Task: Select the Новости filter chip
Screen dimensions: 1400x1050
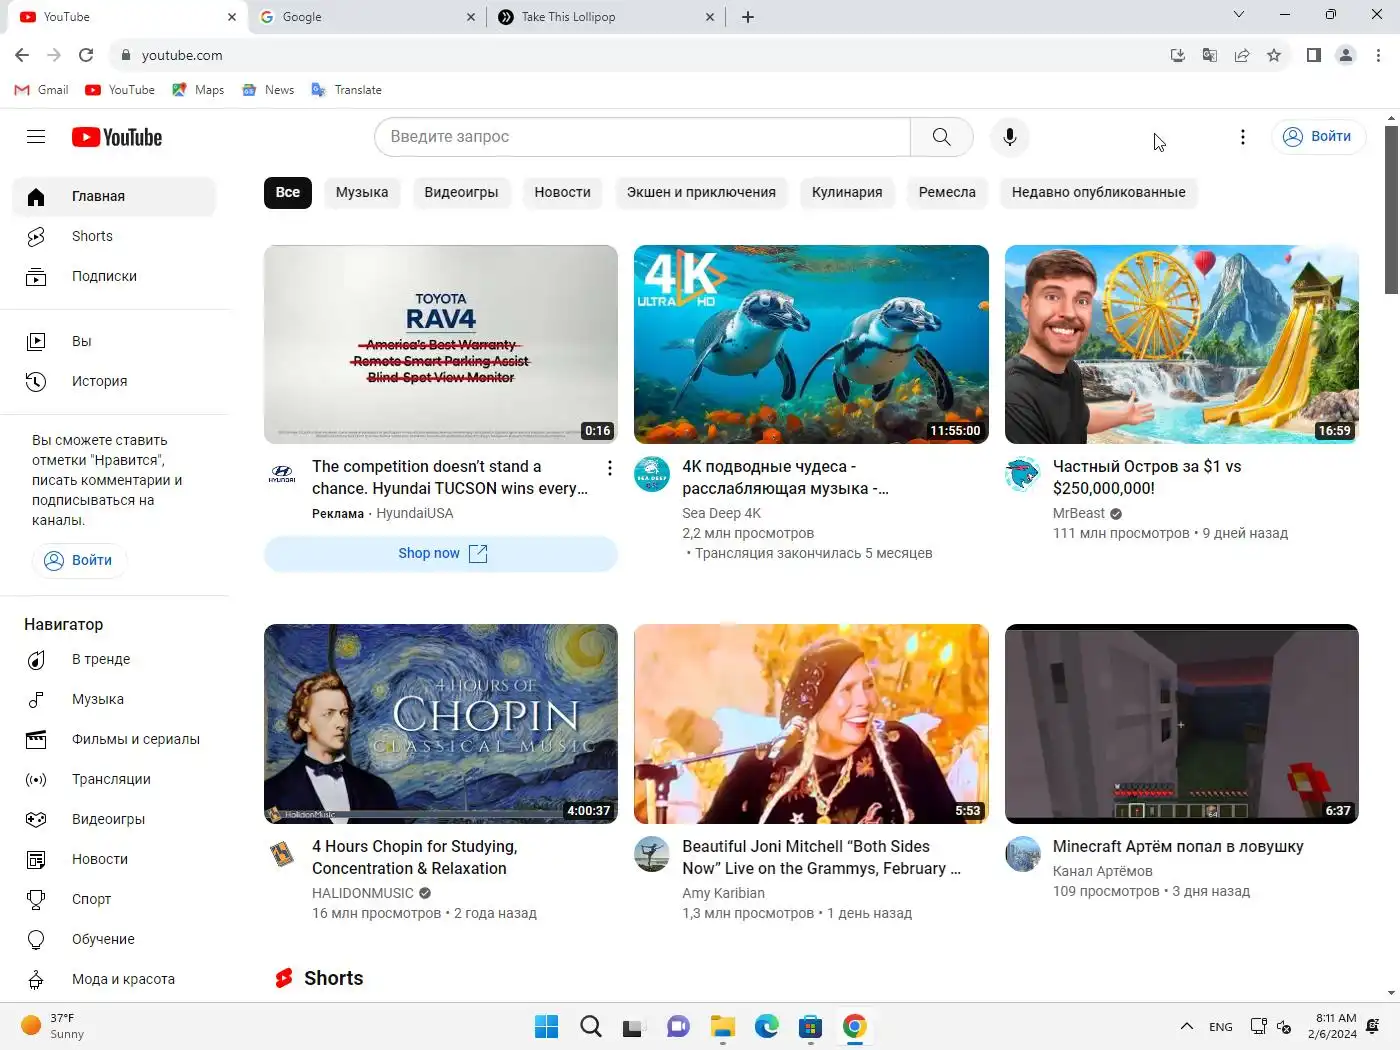Action: click(x=562, y=192)
